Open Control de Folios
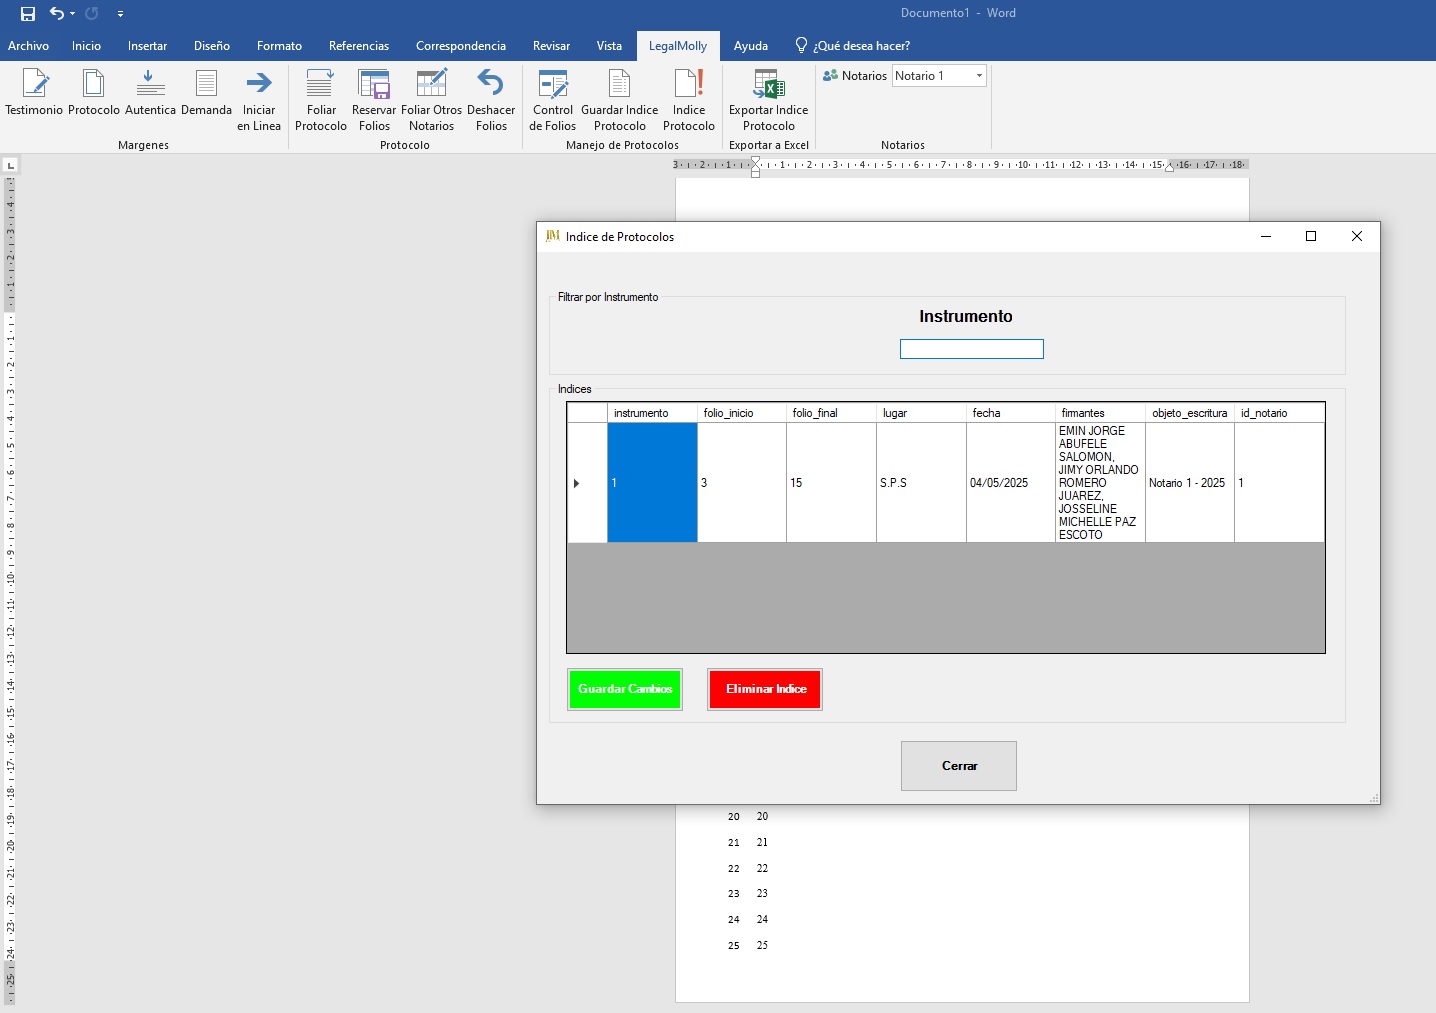The height and width of the screenshot is (1013, 1436). point(553,84)
